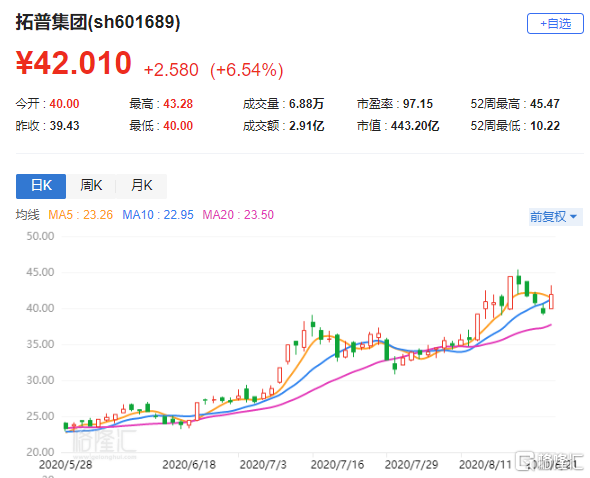The width and height of the screenshot is (590, 478).
Task: Click the stock title 拓普集团(sh601689)
Action: 98,22
